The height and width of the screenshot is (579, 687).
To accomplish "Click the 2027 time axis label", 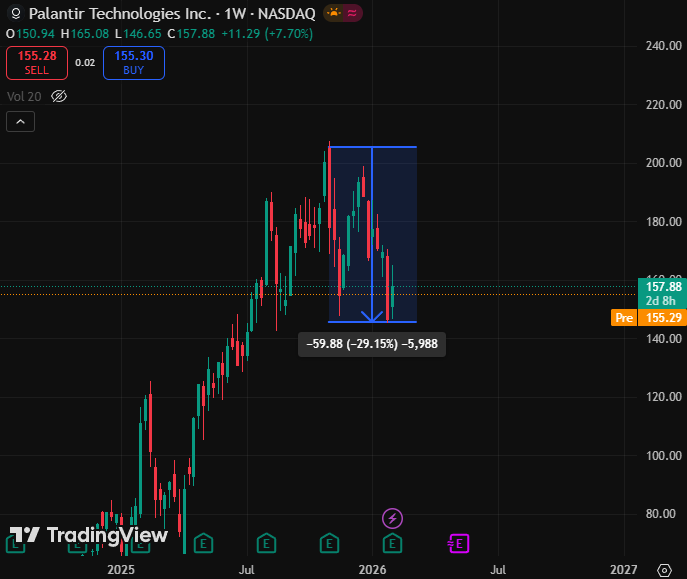I will pyautogui.click(x=623, y=570).
